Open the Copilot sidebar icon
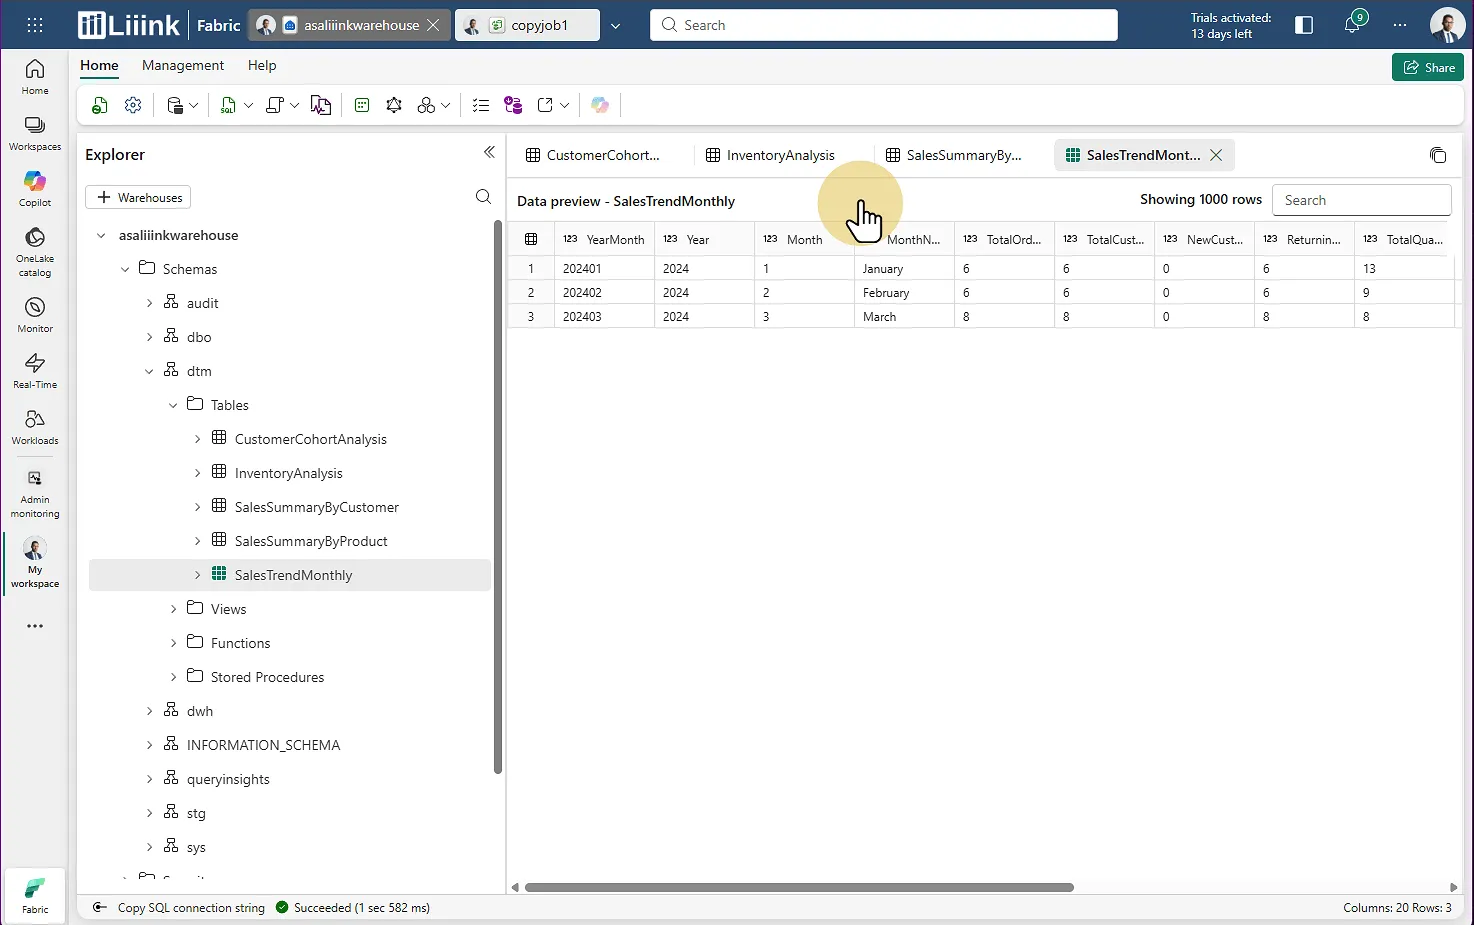Screen dimensions: 1474x925 35,187
